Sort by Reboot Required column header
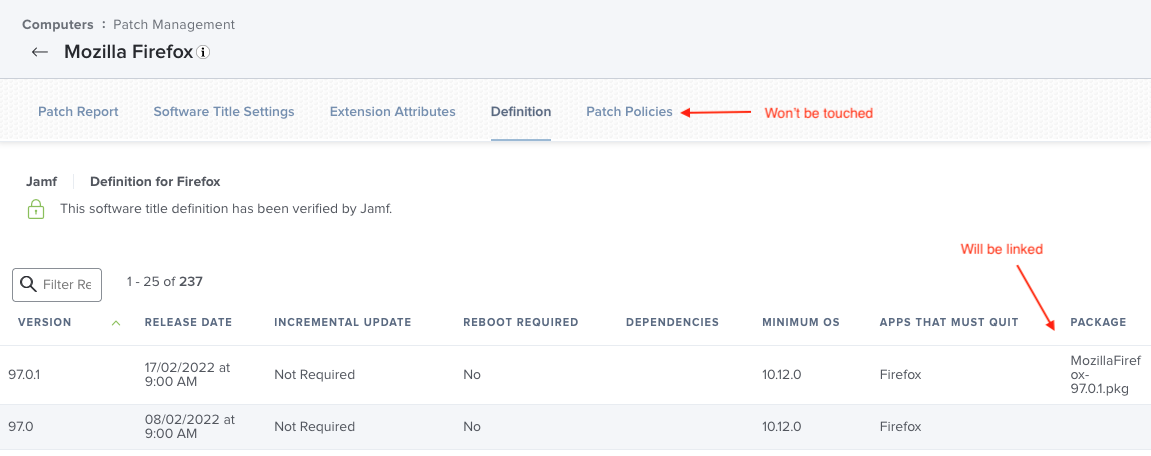Viewport: 1151px width, 456px height. click(x=521, y=322)
